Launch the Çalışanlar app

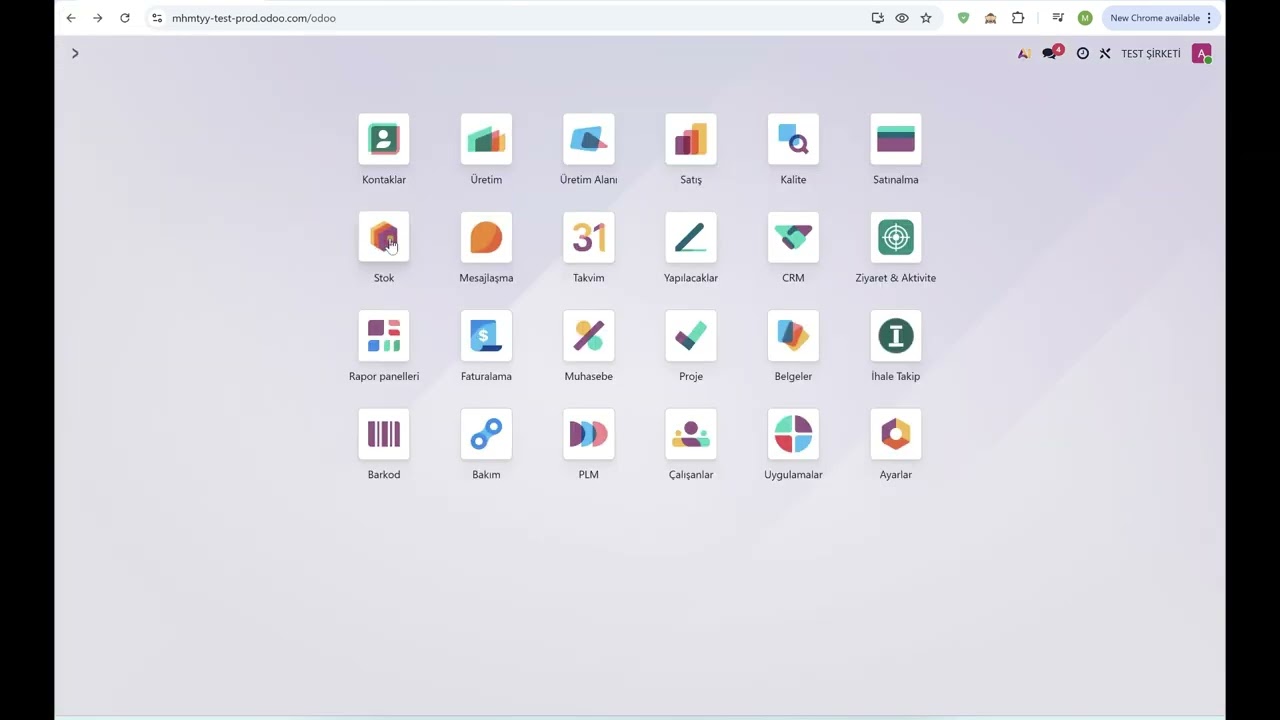pyautogui.click(x=691, y=434)
